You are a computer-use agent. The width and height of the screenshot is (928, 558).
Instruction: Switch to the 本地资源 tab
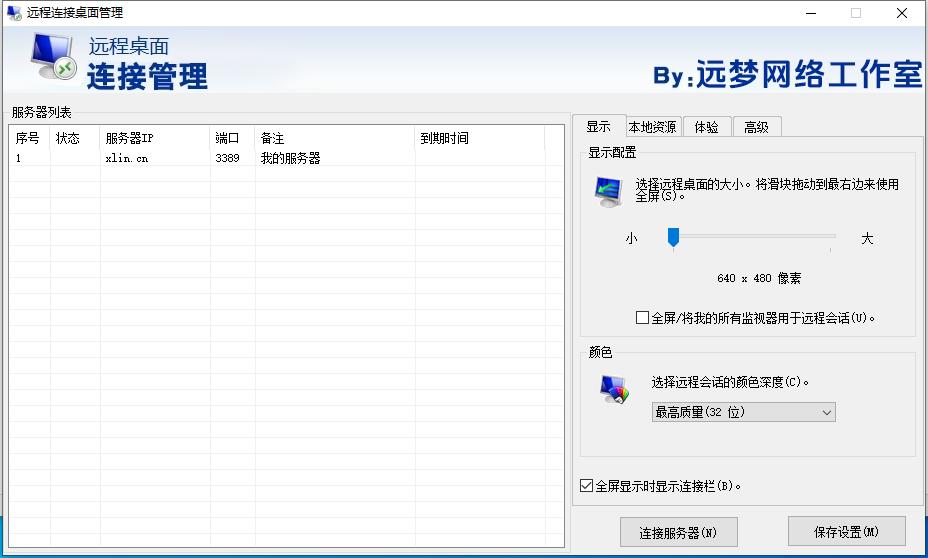(653, 127)
